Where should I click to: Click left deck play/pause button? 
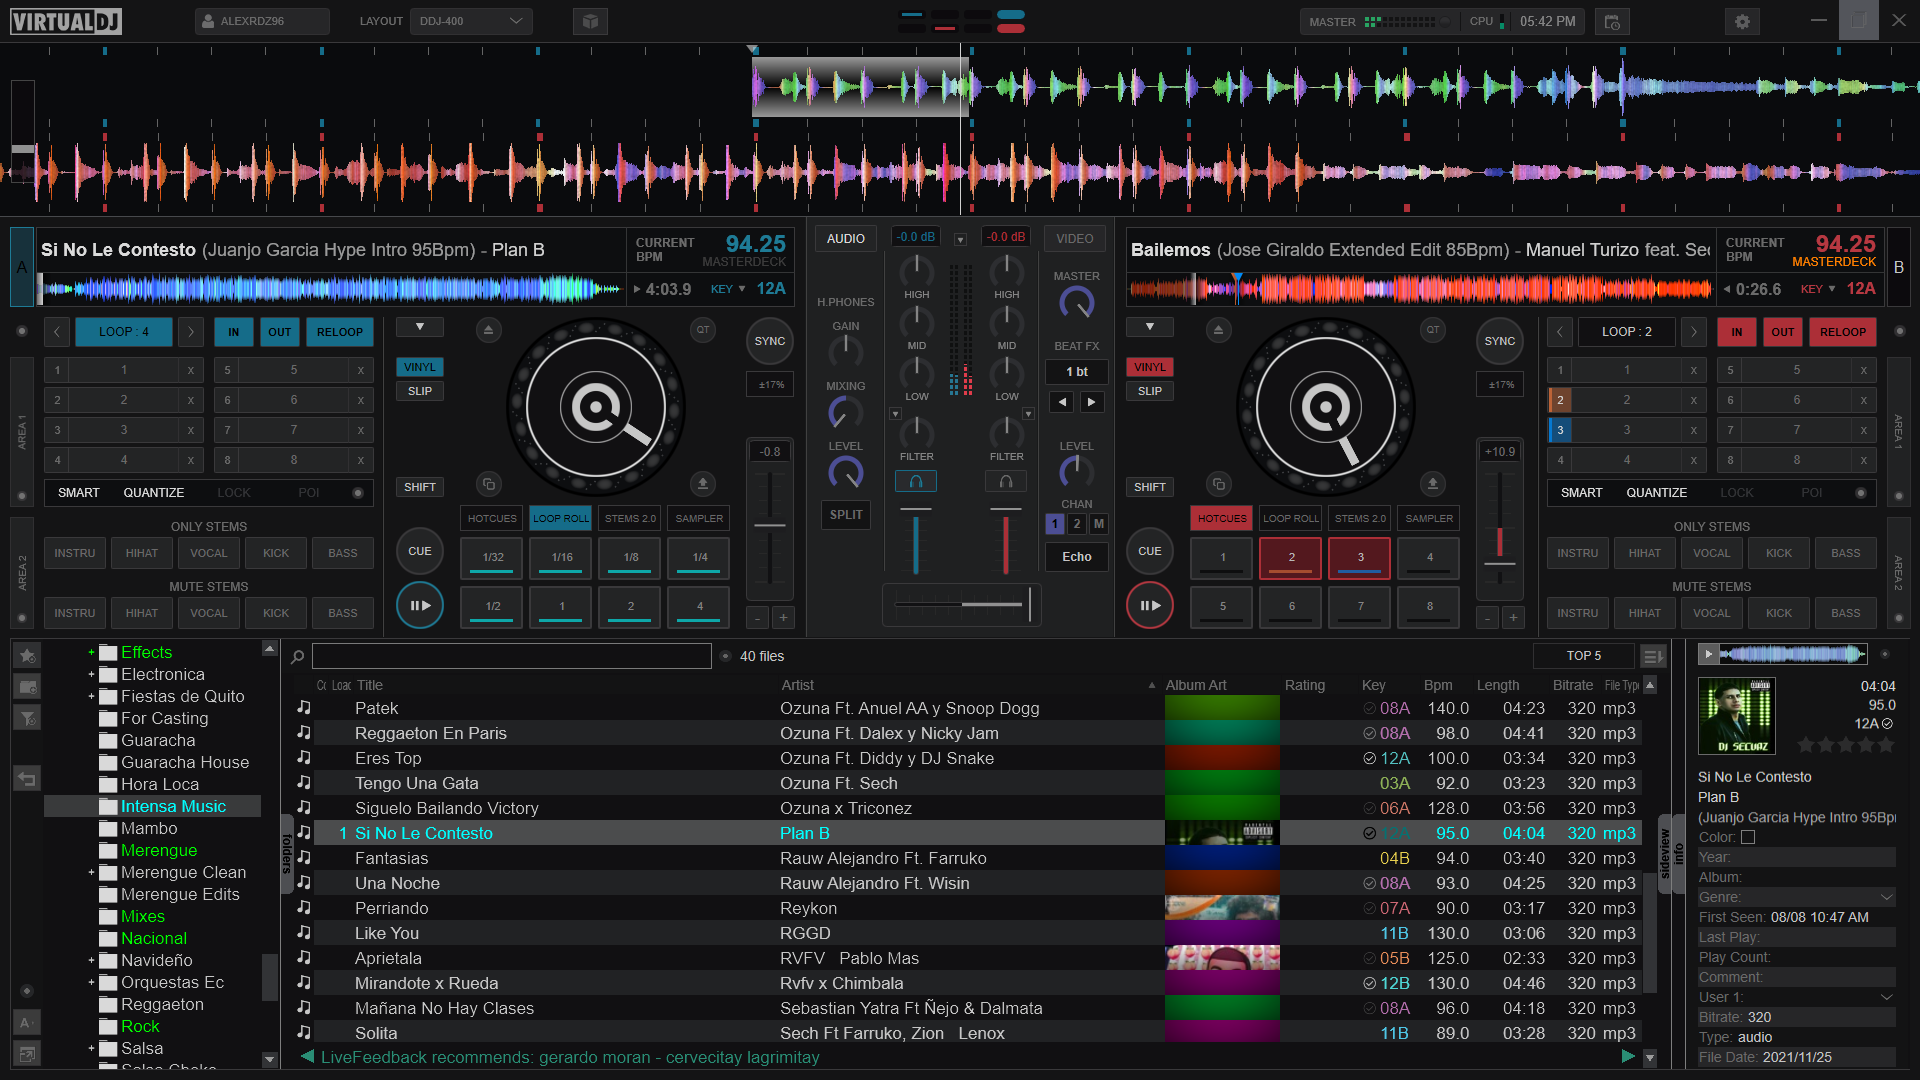420,605
